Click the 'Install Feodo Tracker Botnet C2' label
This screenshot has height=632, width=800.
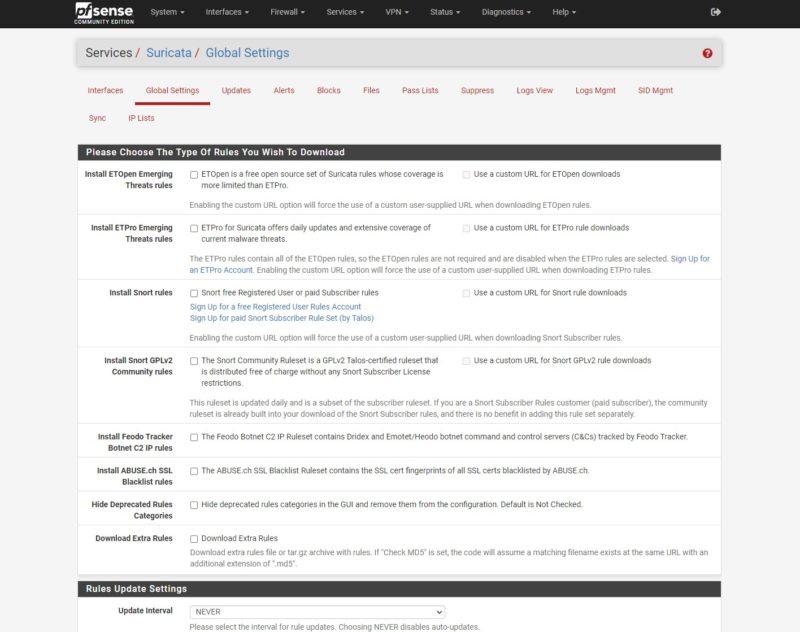135,442
